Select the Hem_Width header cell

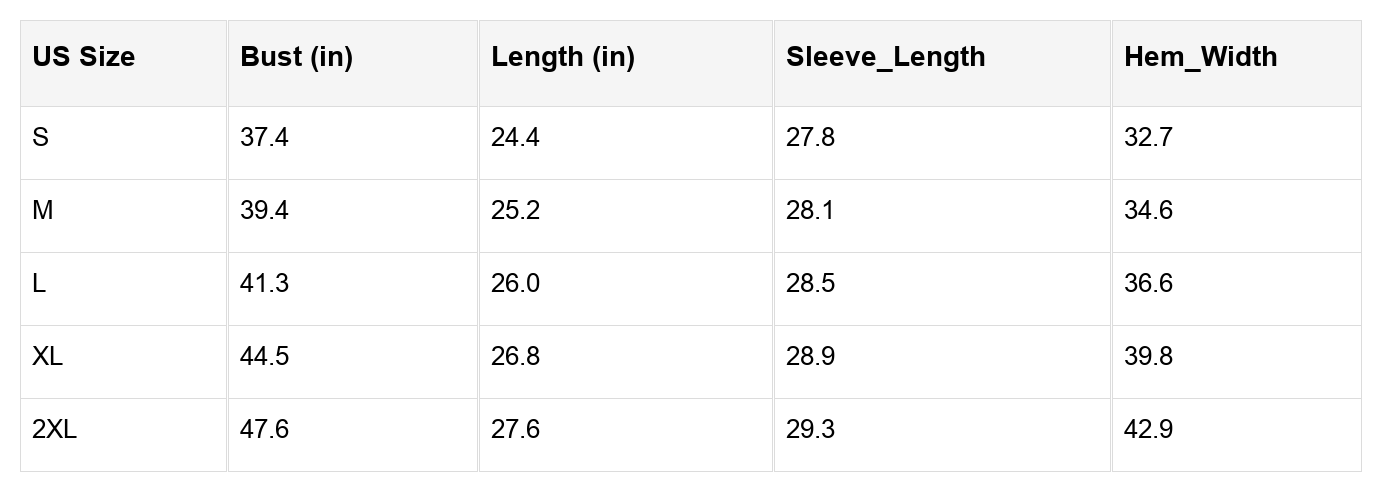(1201, 57)
